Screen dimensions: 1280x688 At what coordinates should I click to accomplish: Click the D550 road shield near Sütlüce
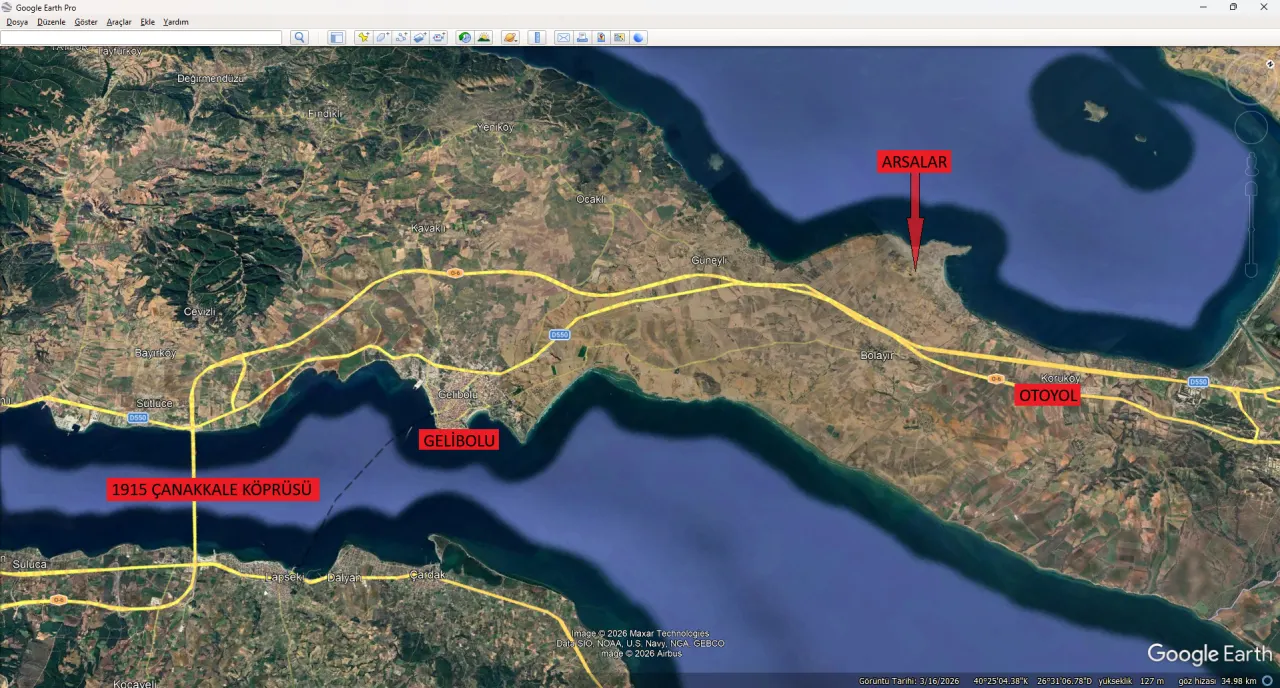point(138,417)
